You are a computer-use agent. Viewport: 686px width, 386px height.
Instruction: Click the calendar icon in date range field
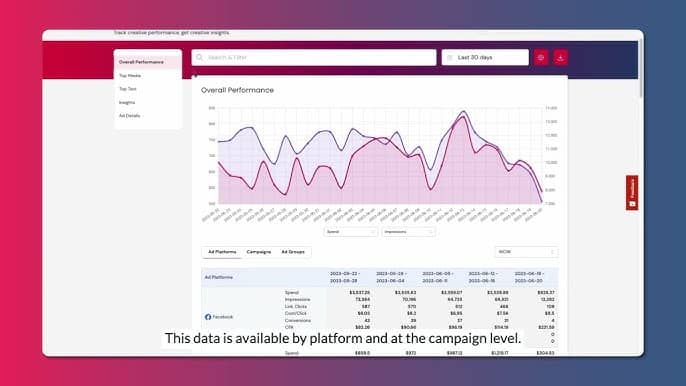point(450,58)
